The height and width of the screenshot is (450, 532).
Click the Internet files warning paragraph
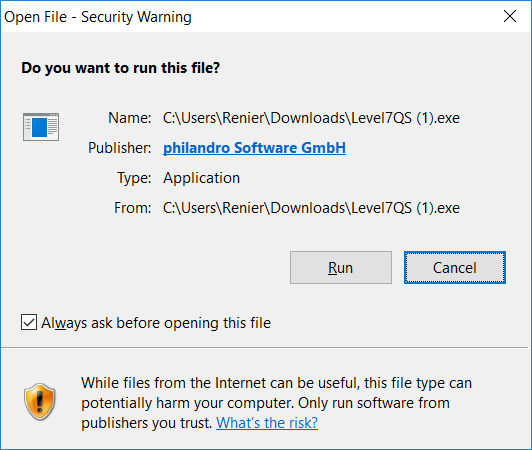(276, 403)
